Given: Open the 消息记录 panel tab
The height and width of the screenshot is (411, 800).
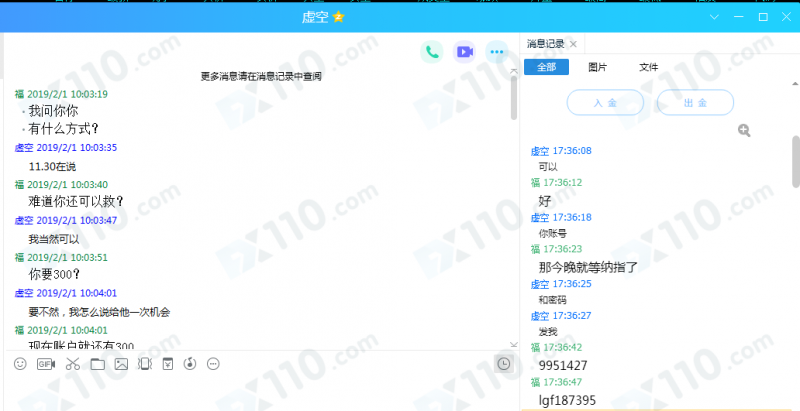Looking at the screenshot, I should [545, 44].
